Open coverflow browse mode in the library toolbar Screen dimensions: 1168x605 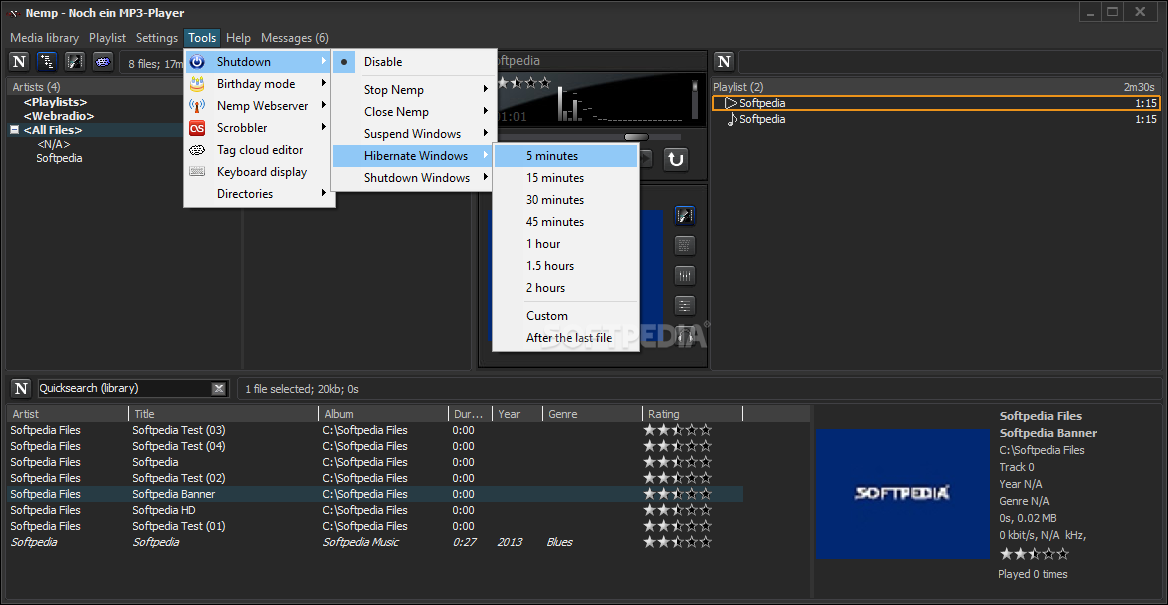pos(74,61)
